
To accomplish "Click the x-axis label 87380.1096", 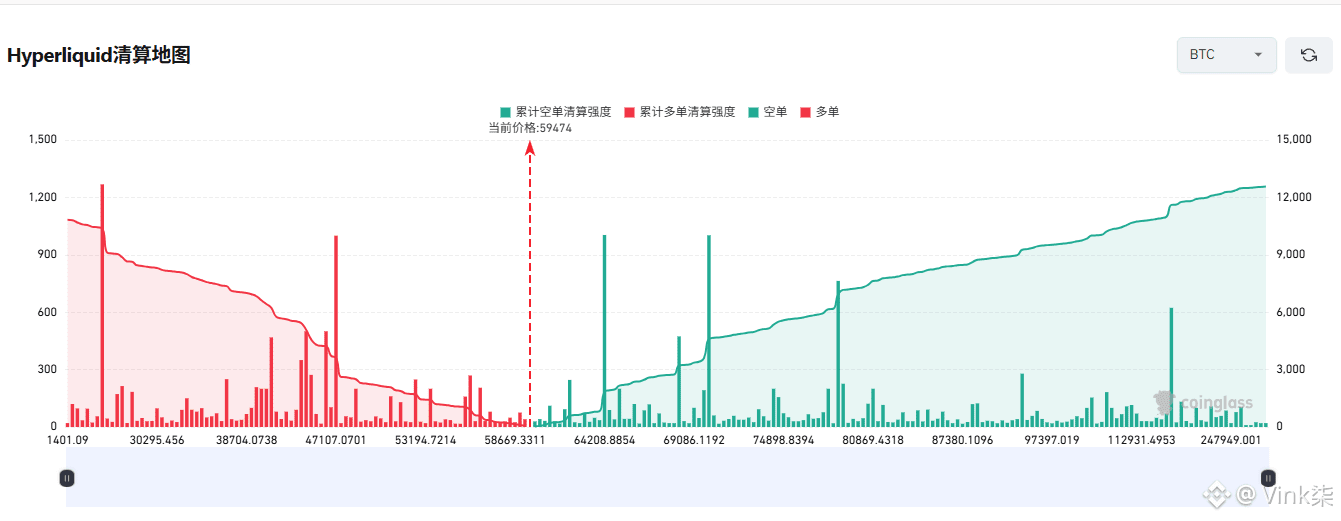I will 962,439.
